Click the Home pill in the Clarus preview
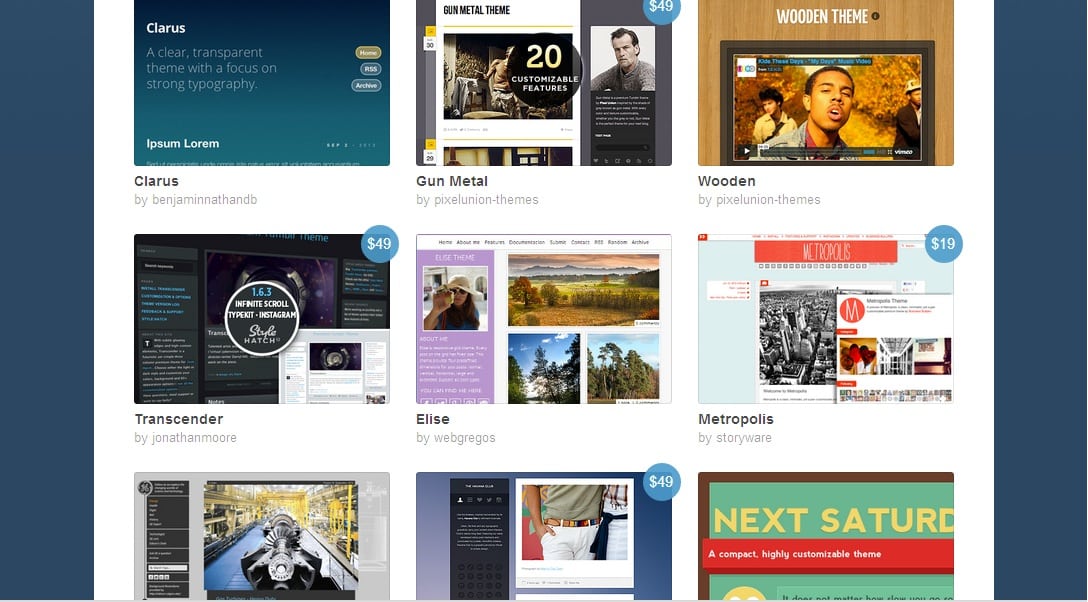This screenshot has width=1088, height=602. coord(368,53)
